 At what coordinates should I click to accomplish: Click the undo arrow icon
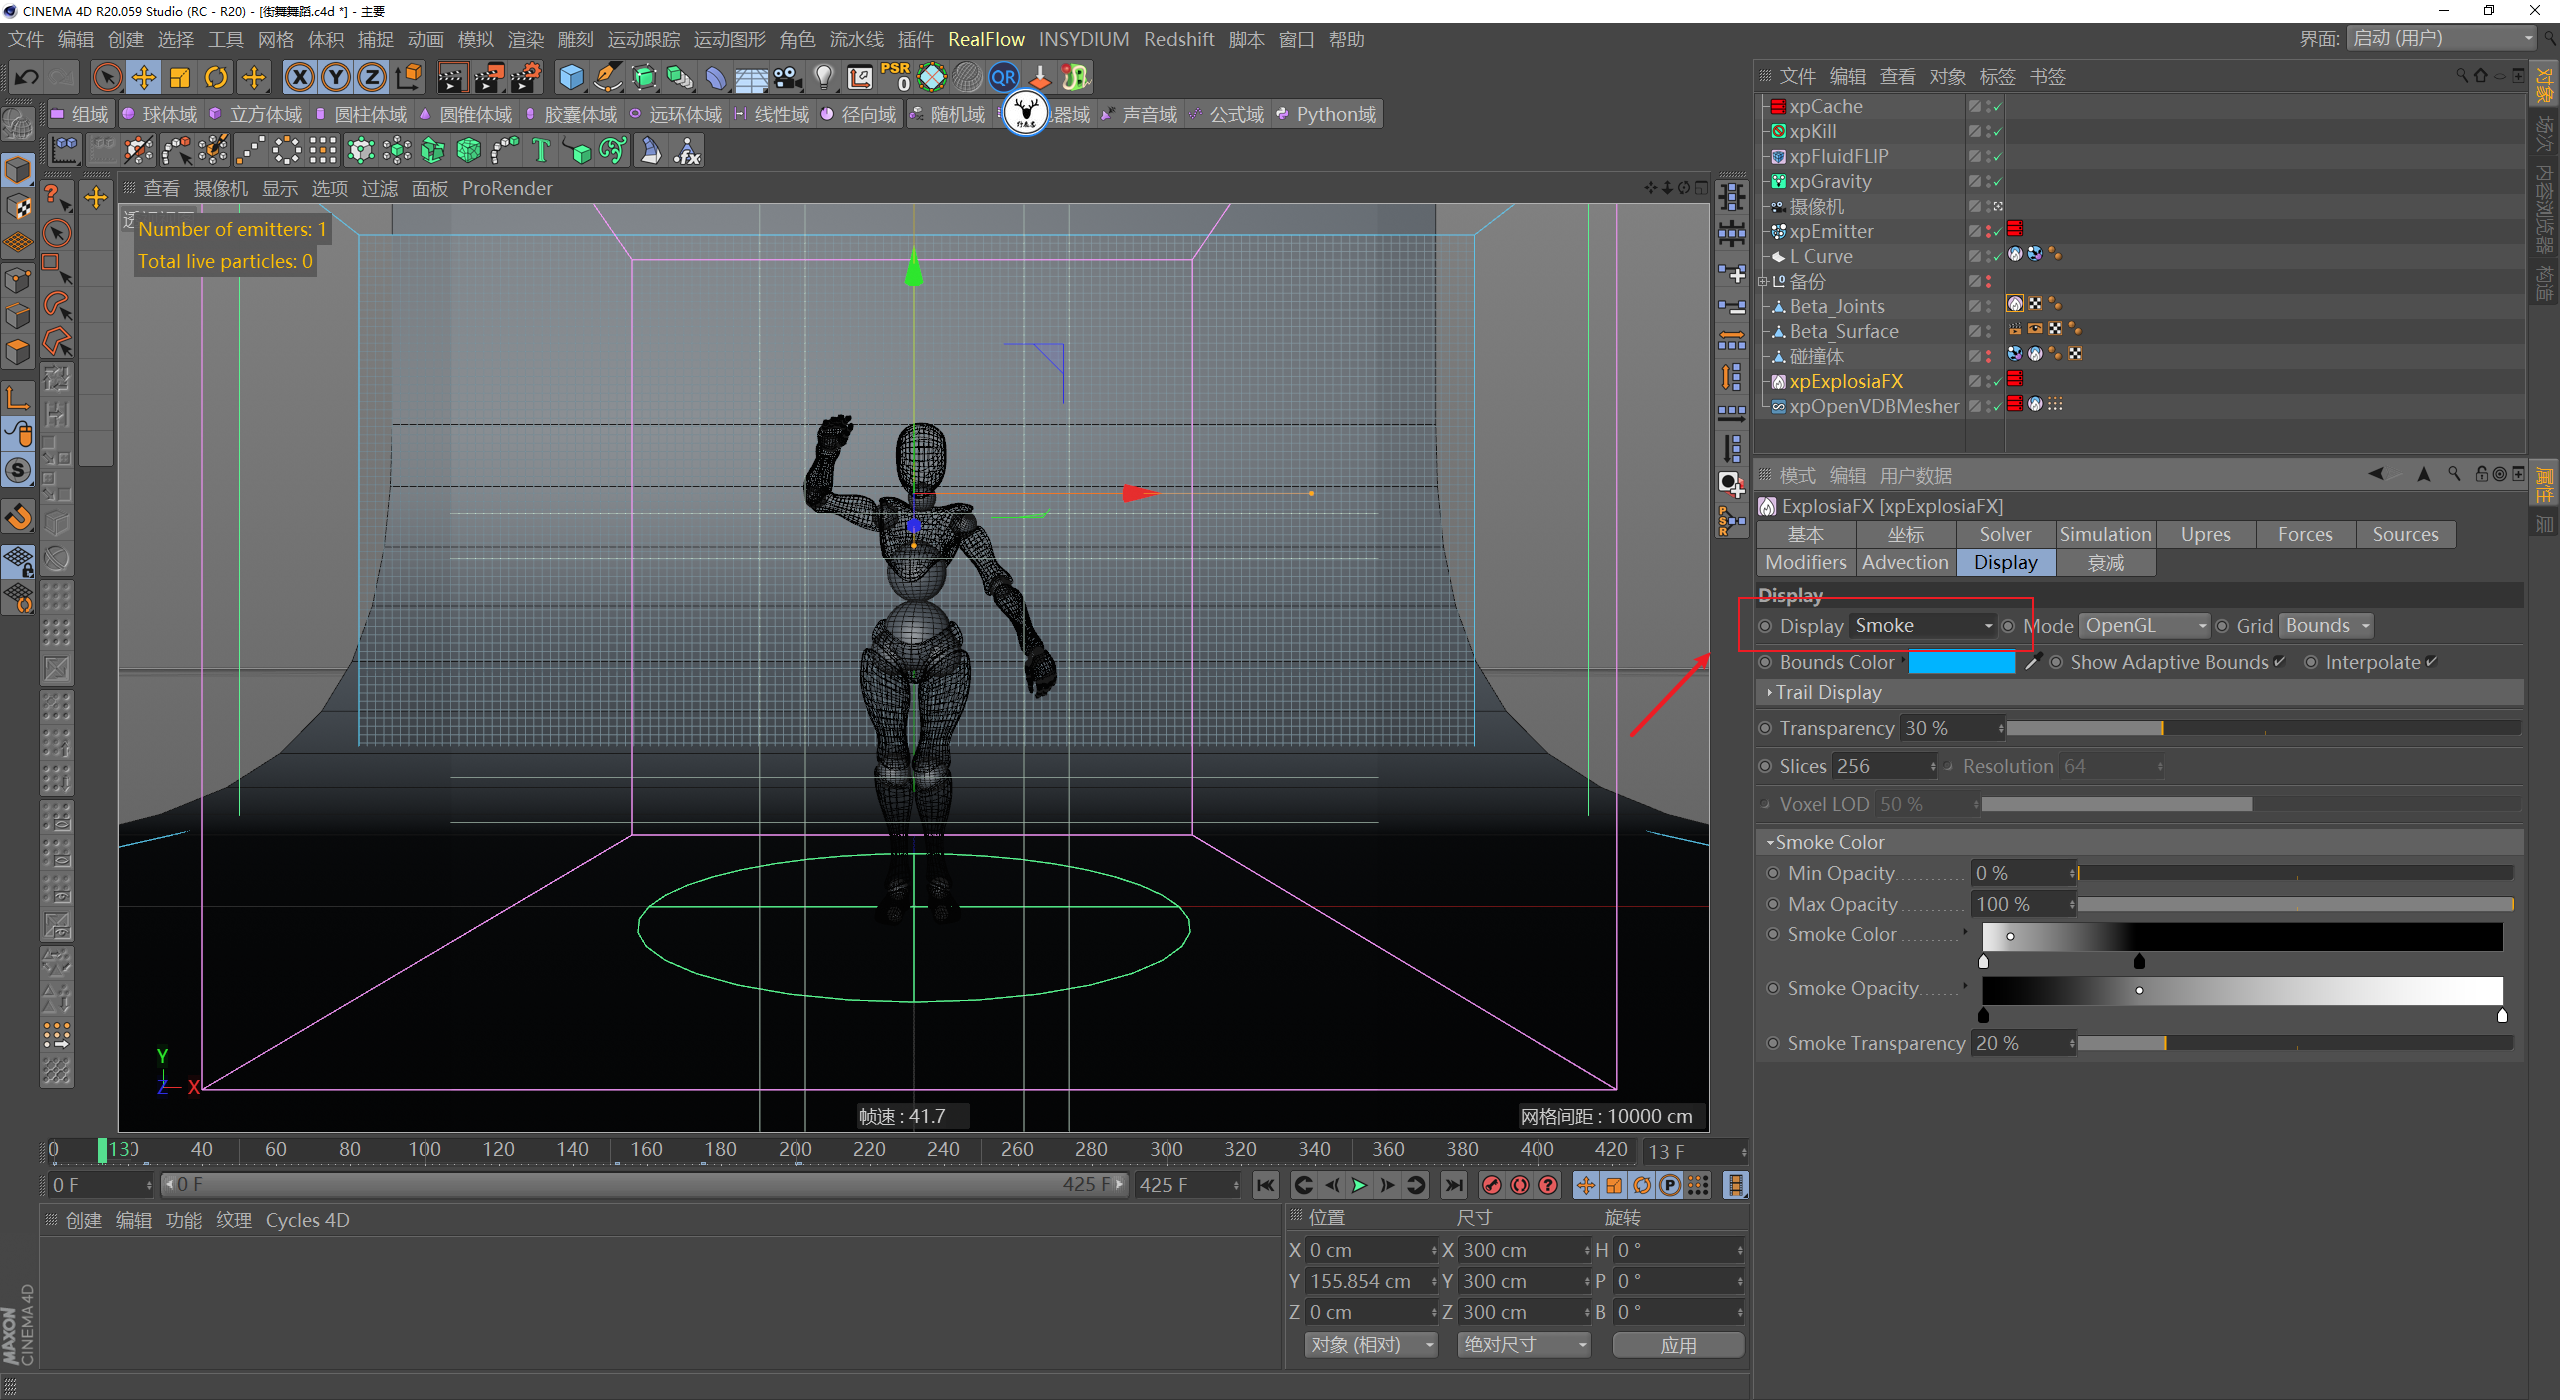pos(27,77)
